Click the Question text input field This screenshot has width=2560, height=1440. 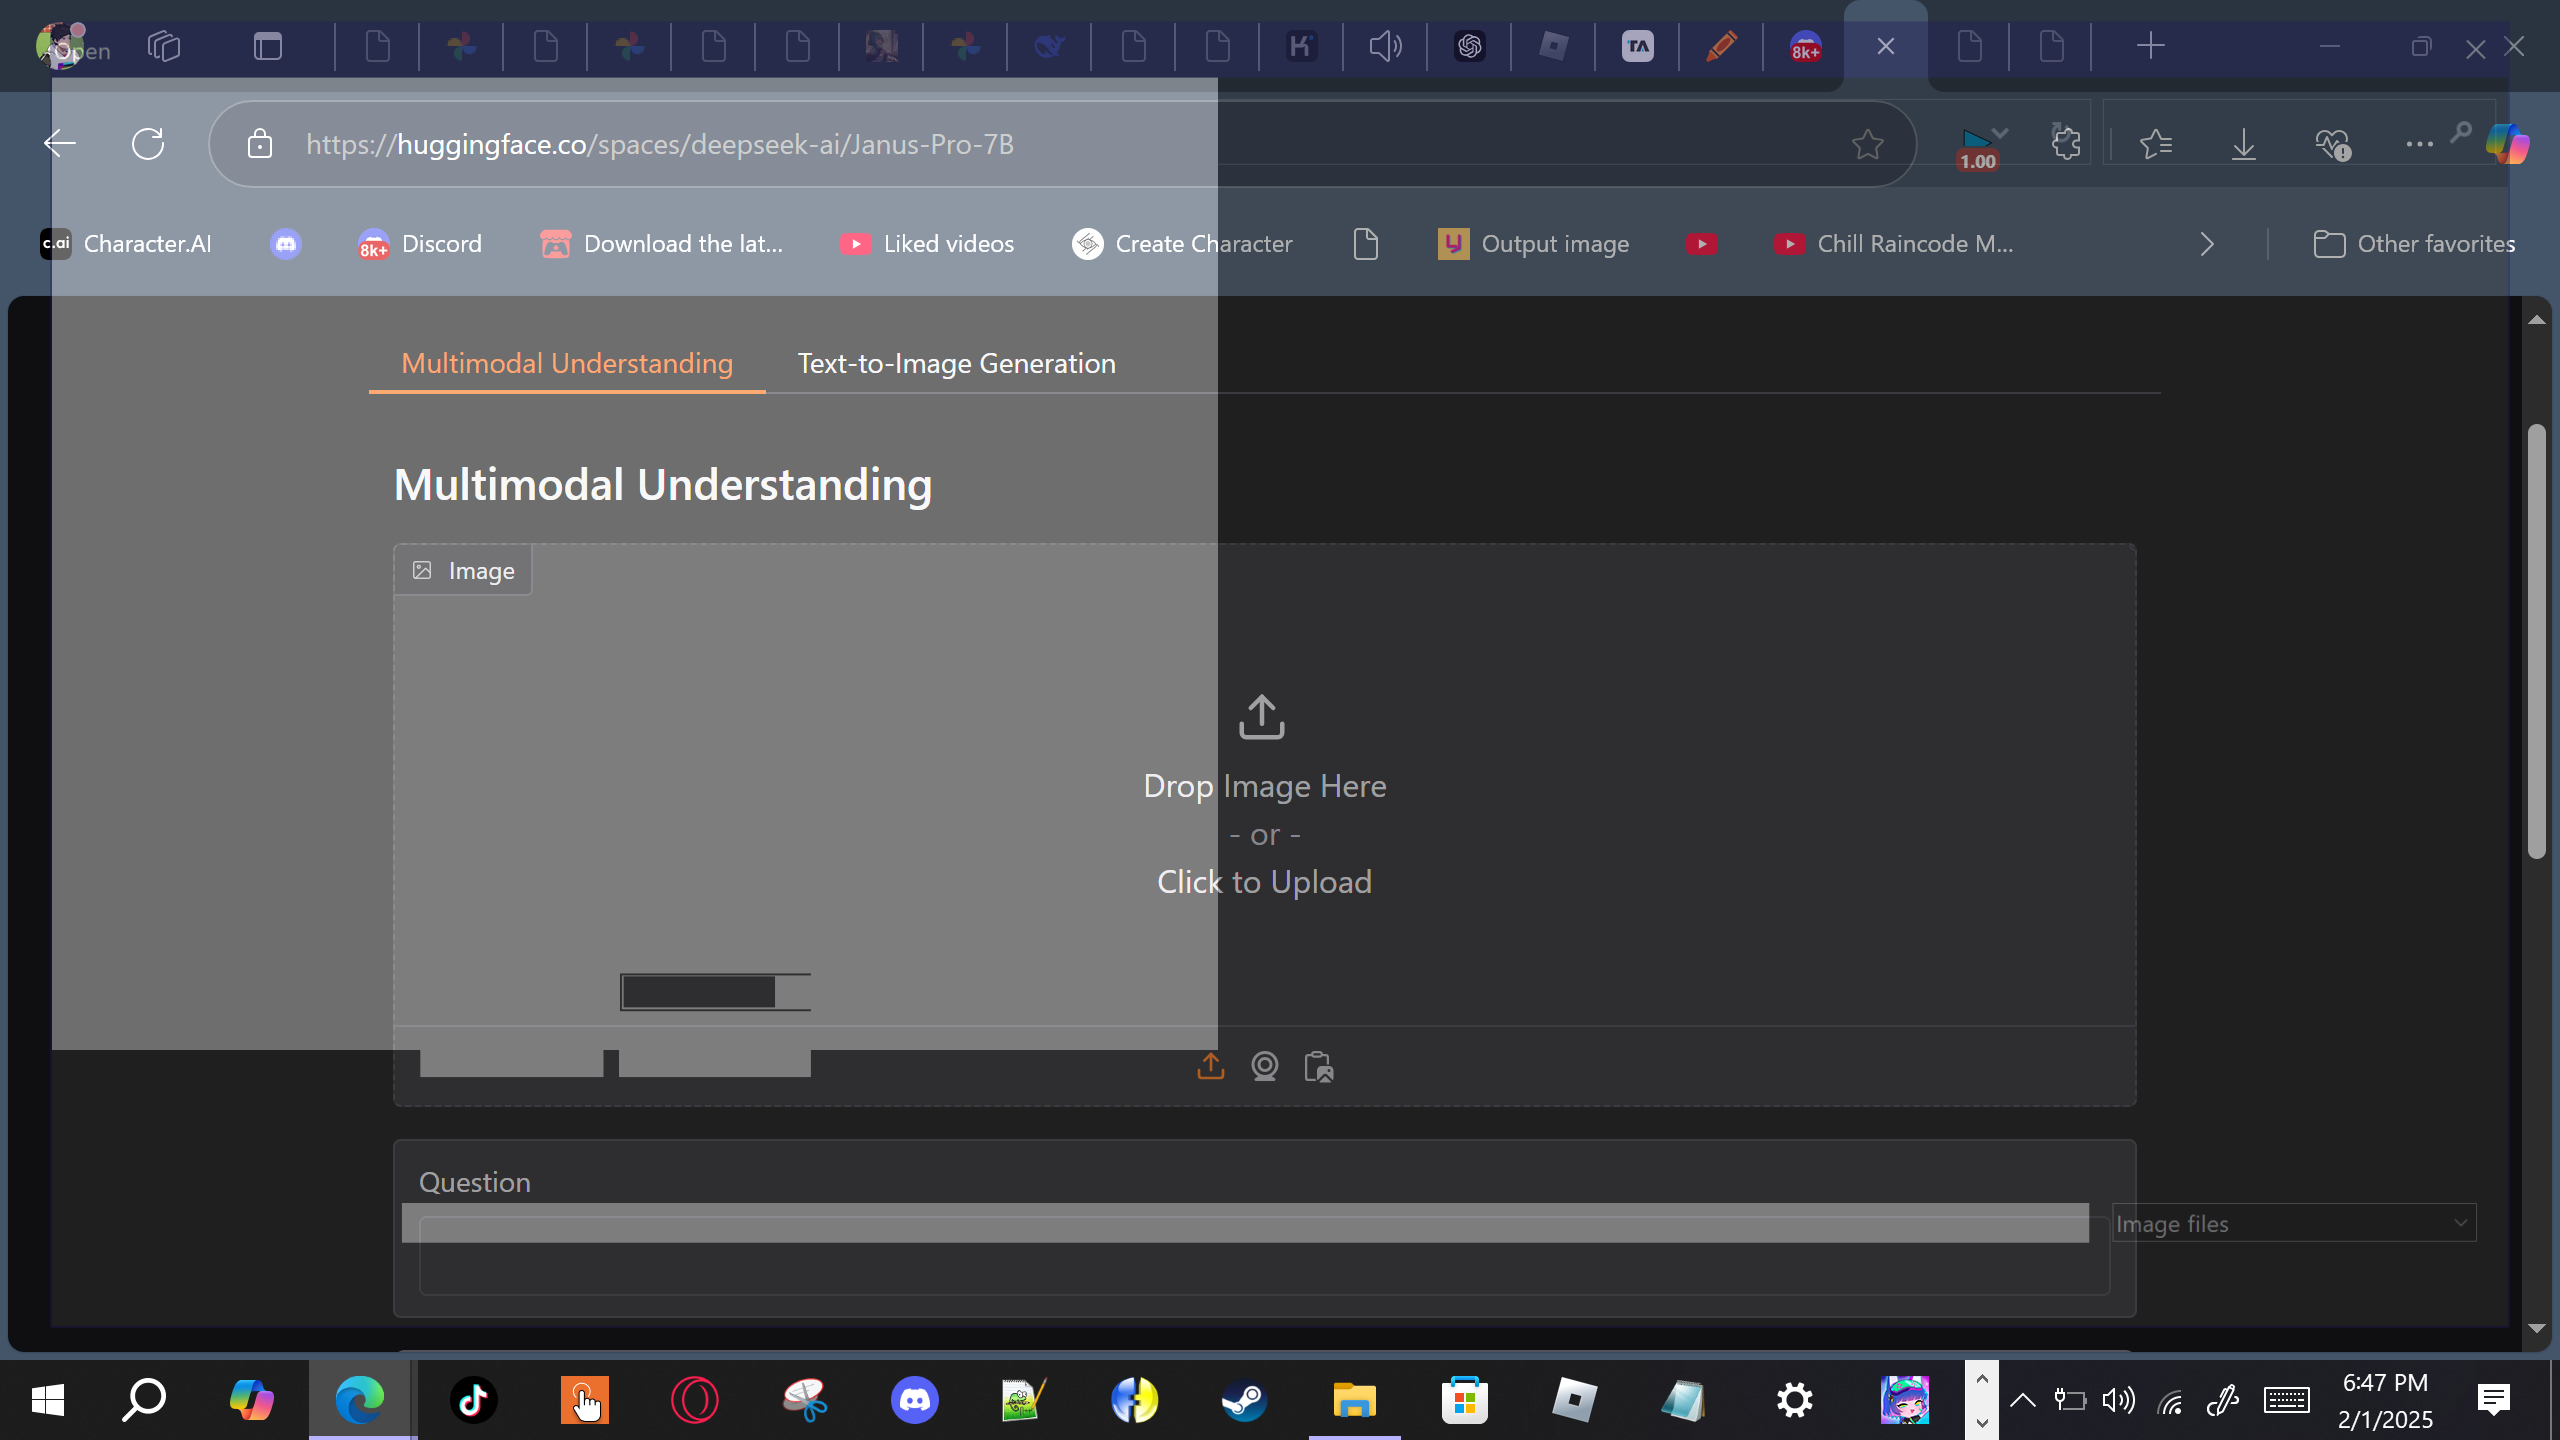(x=1264, y=1266)
